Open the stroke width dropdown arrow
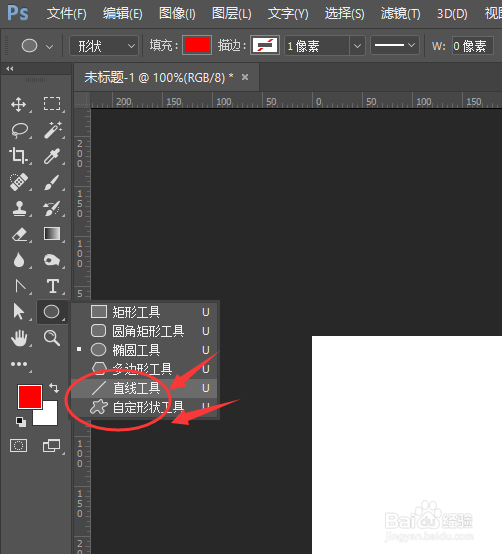The image size is (502, 554). [358, 46]
